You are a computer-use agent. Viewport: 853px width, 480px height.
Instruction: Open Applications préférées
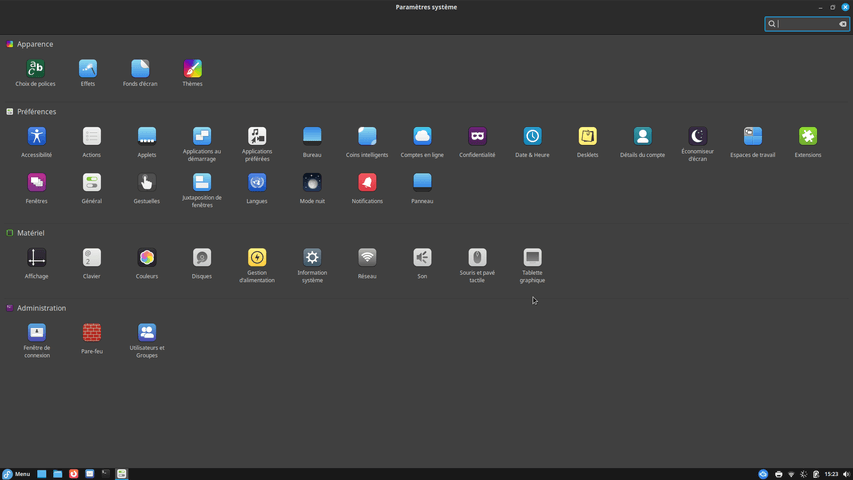tap(257, 144)
